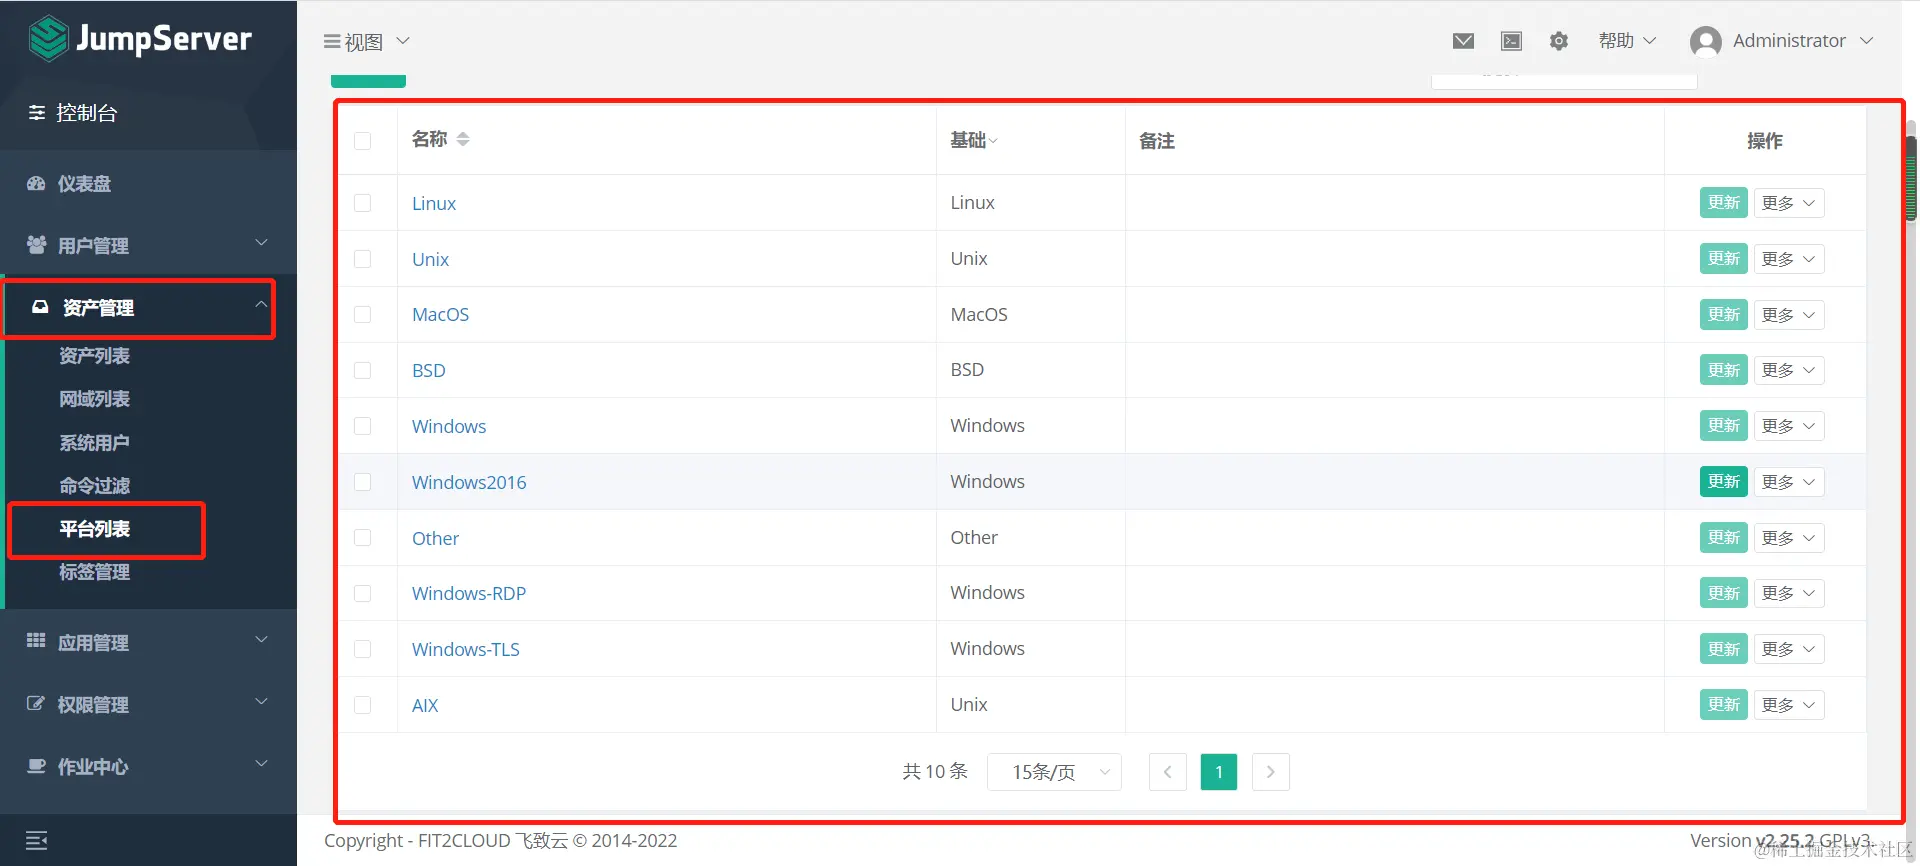Open 标签管理 in sidebar
Viewport: 1920px width, 866px height.
[94, 572]
